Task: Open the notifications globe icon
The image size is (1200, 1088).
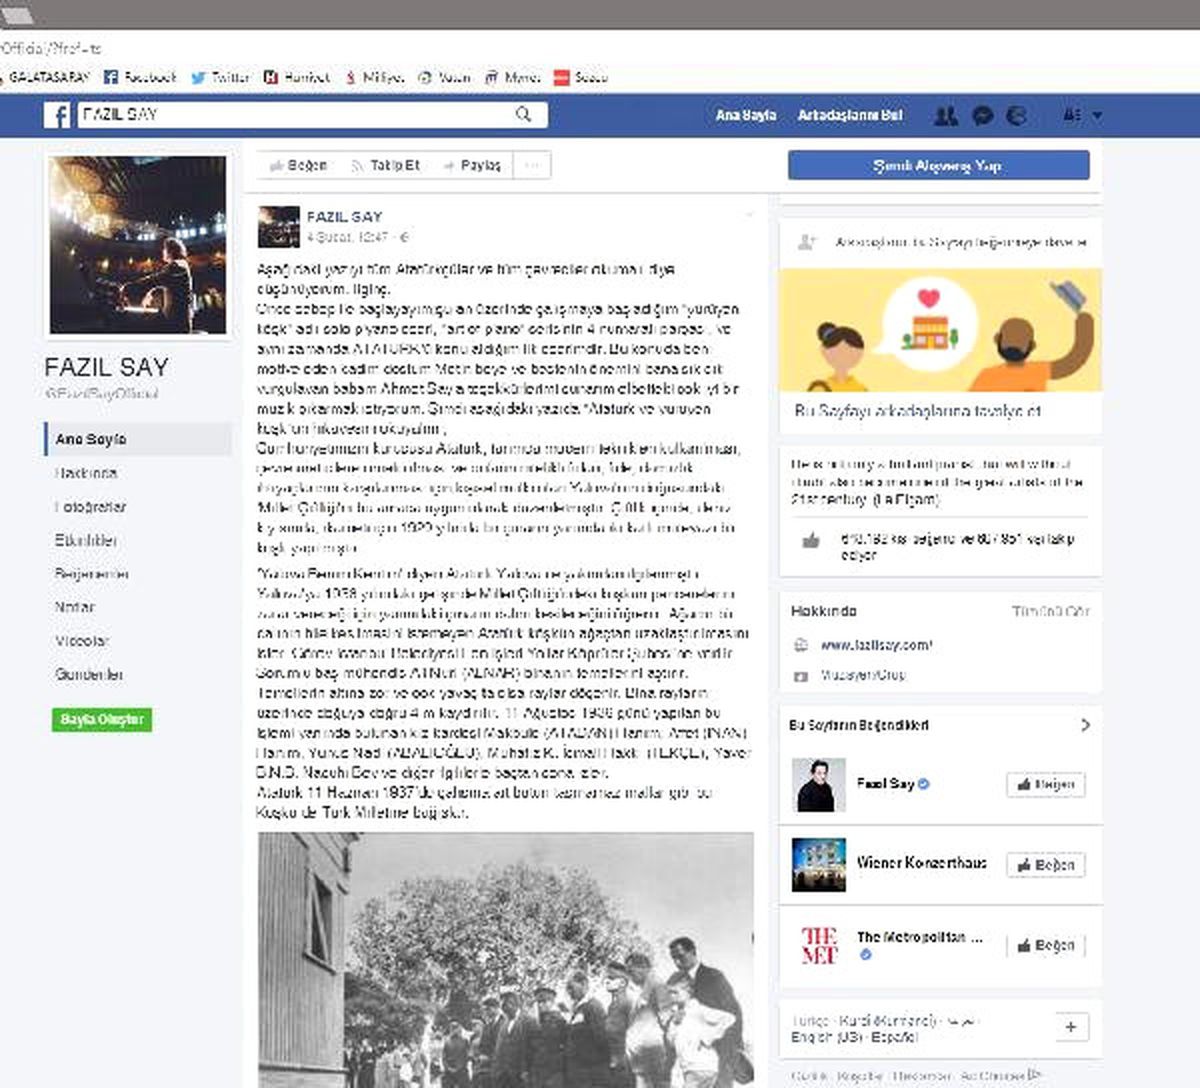Action: coord(1016,115)
